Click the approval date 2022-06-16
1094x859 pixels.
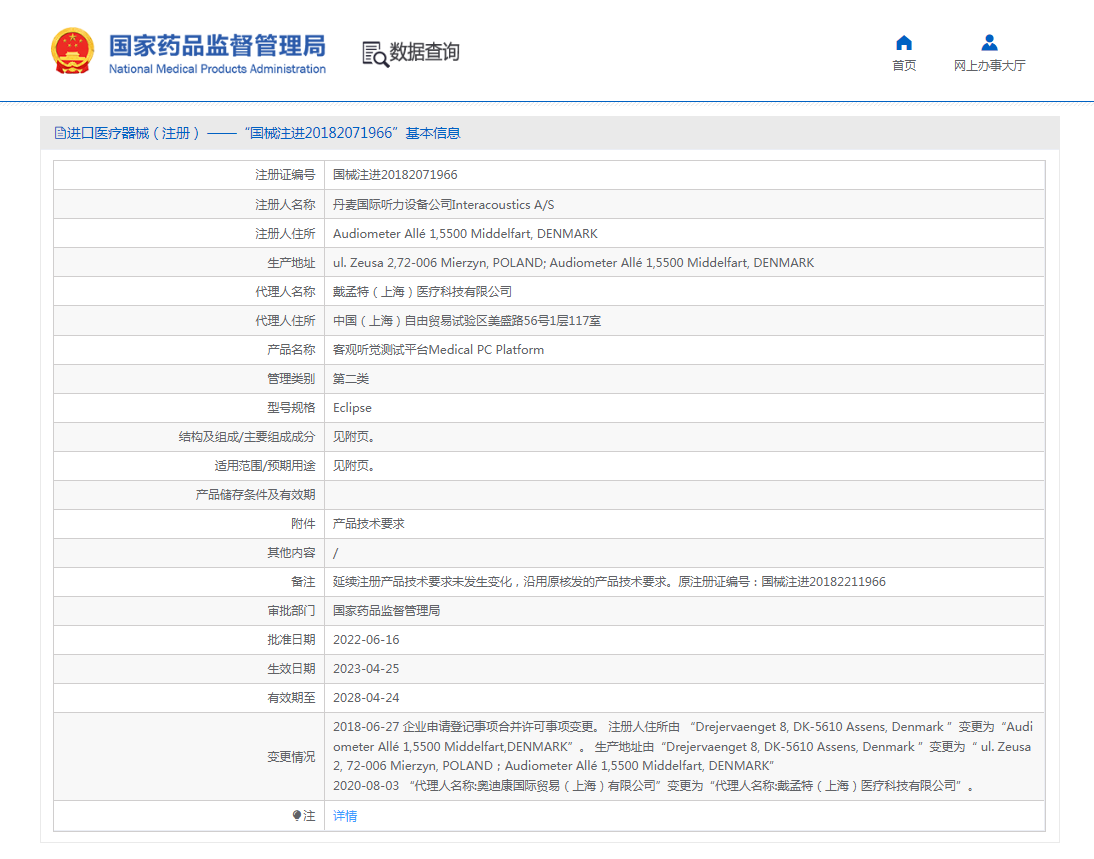tap(366, 640)
